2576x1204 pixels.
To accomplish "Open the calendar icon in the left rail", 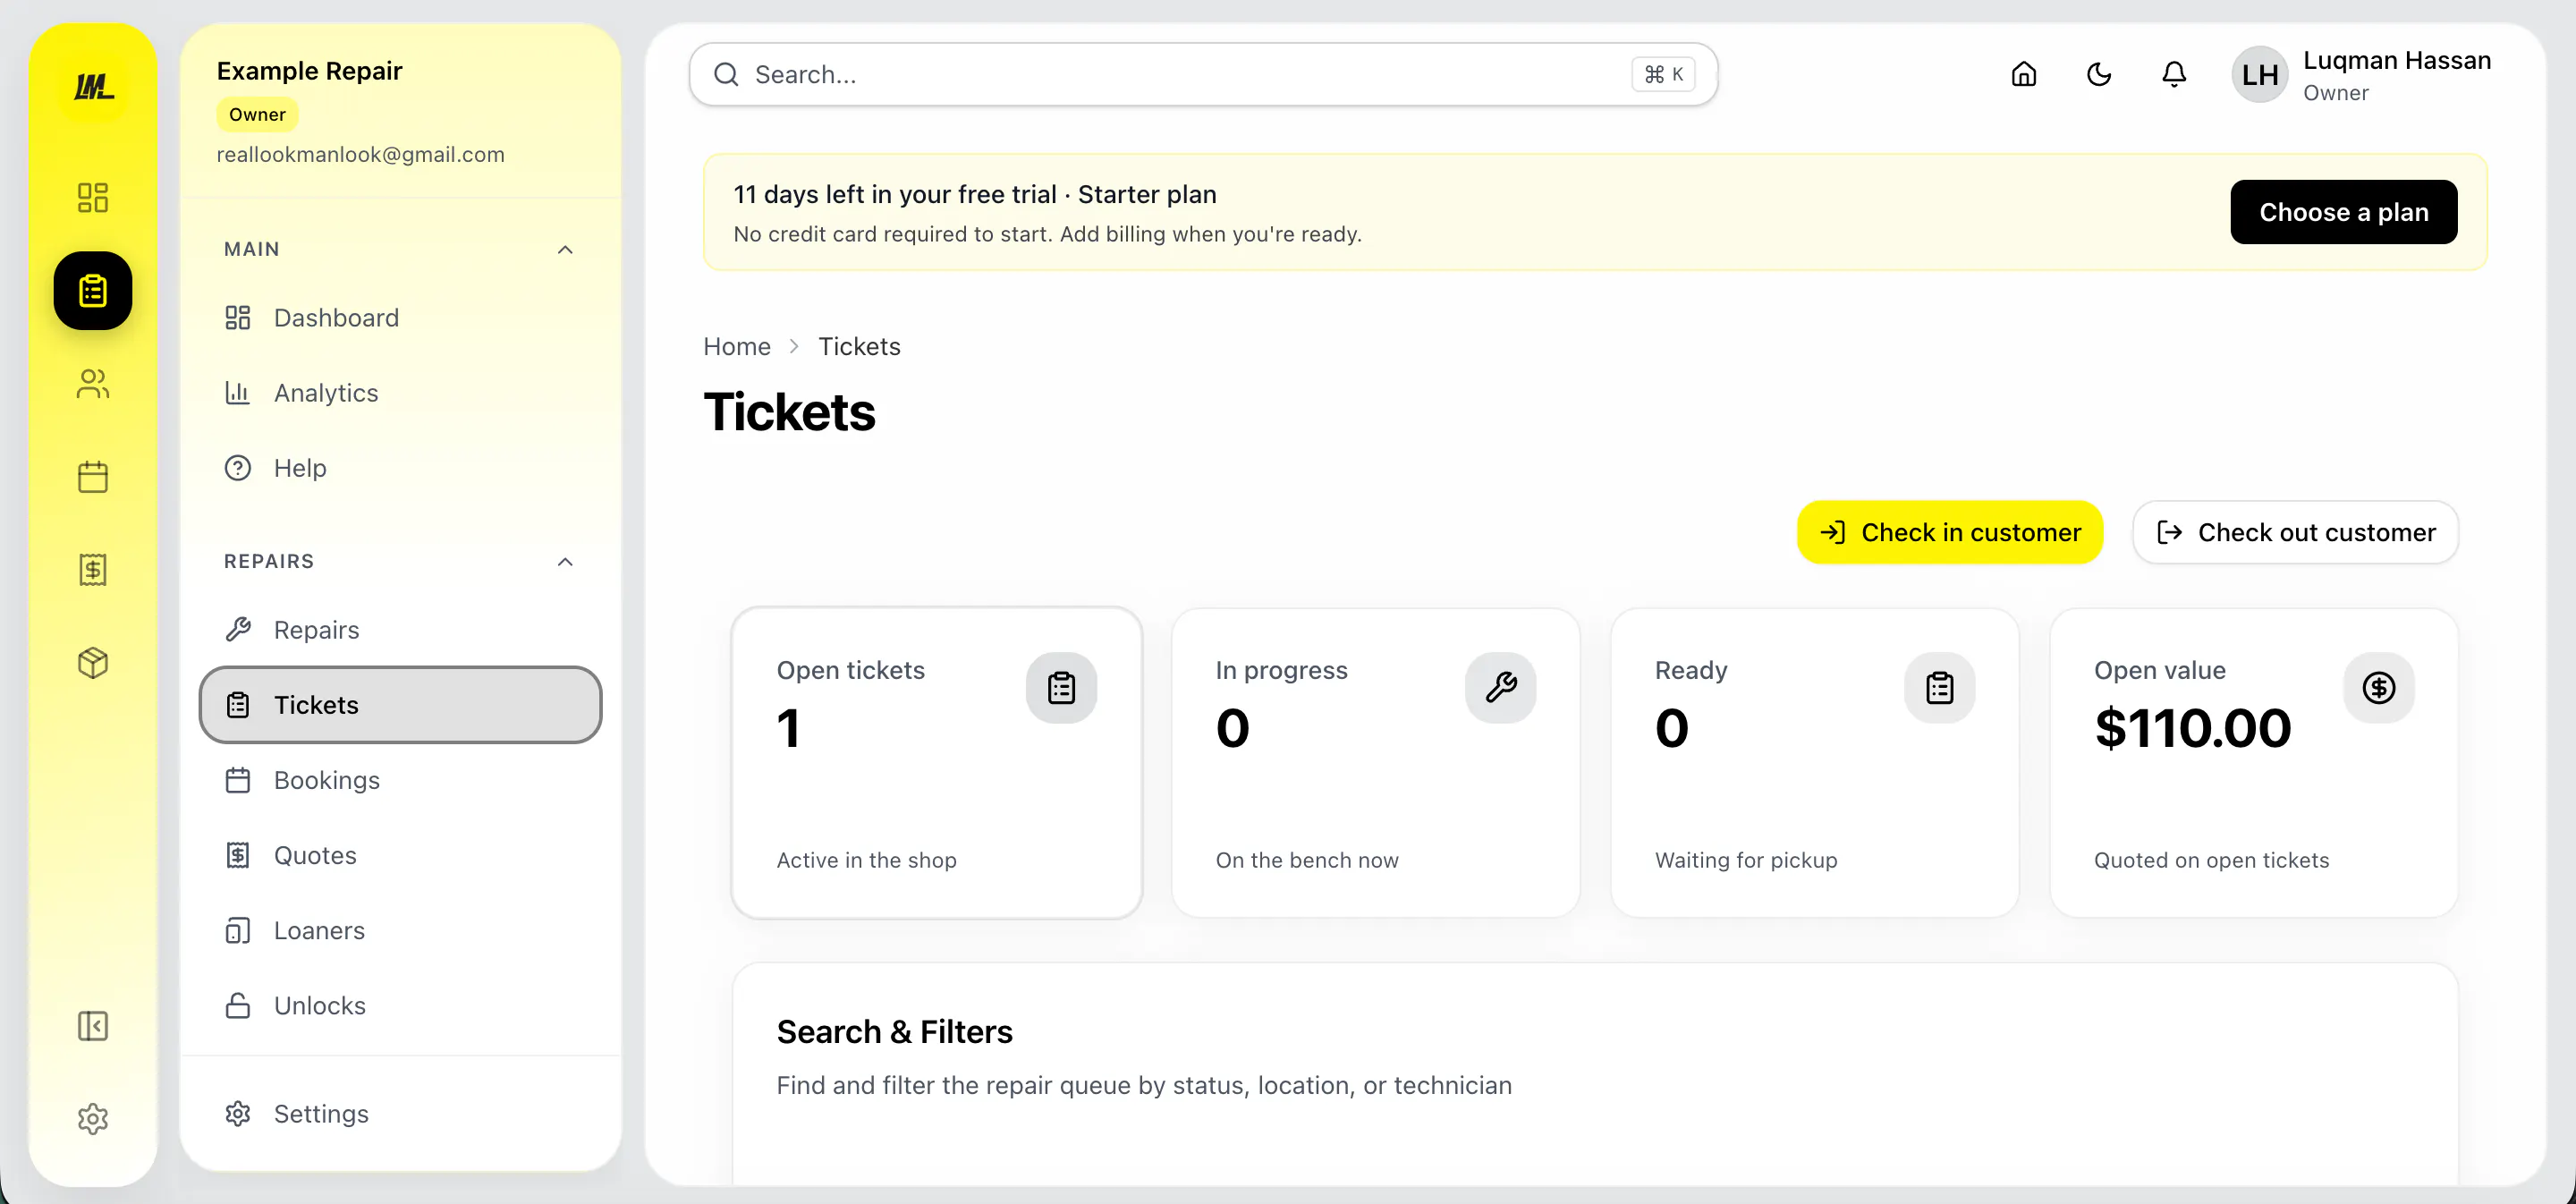I will pyautogui.click(x=93, y=477).
